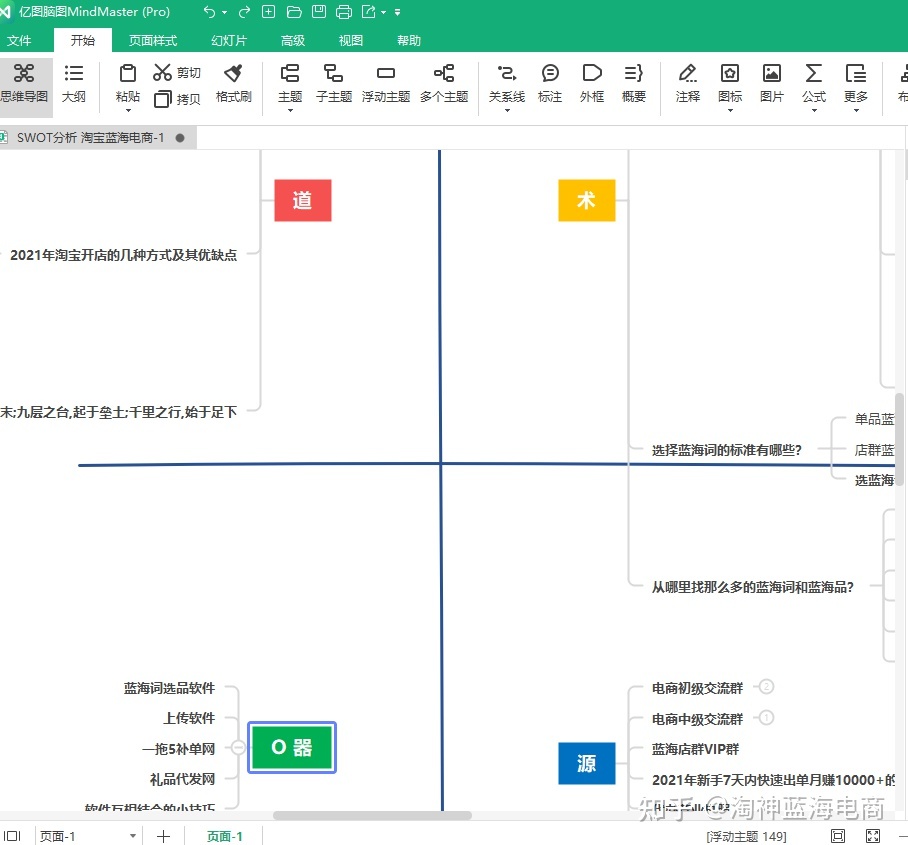908x845 pixels.
Task: Insert a 主题 topic
Action: [x=290, y=83]
